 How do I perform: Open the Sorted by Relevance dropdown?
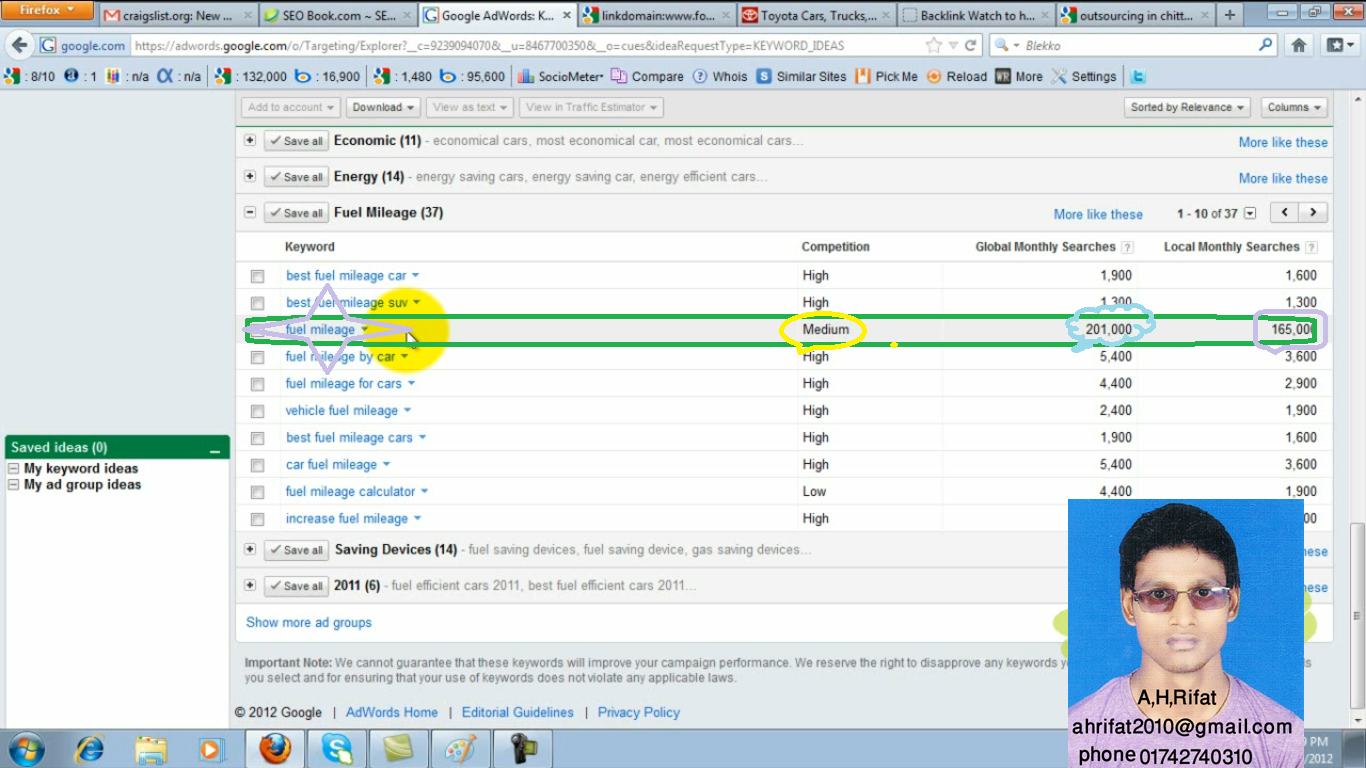[1187, 108]
